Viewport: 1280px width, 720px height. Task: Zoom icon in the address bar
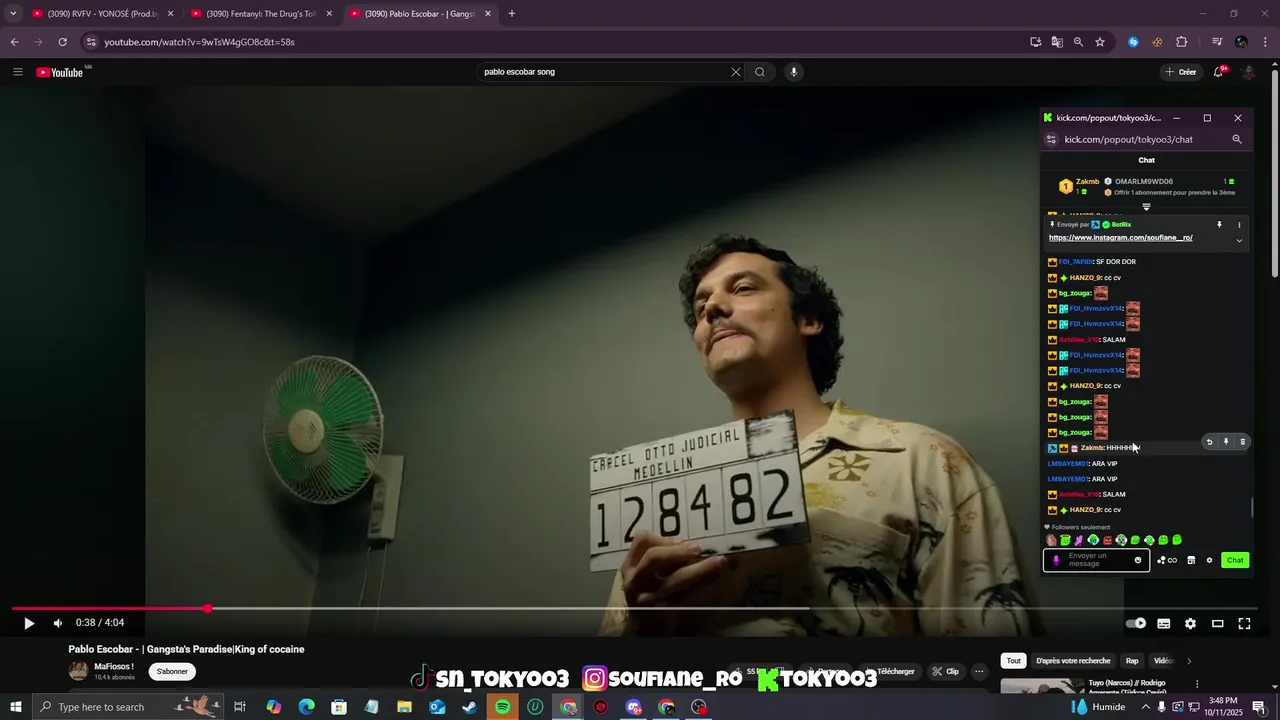click(1078, 42)
